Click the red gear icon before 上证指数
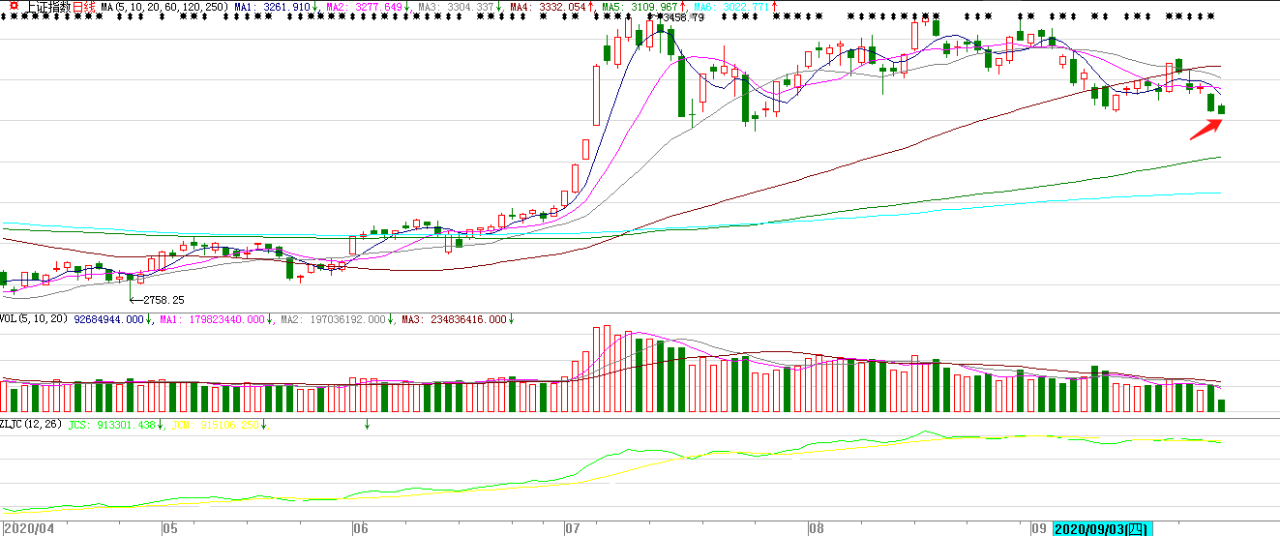 15,6
